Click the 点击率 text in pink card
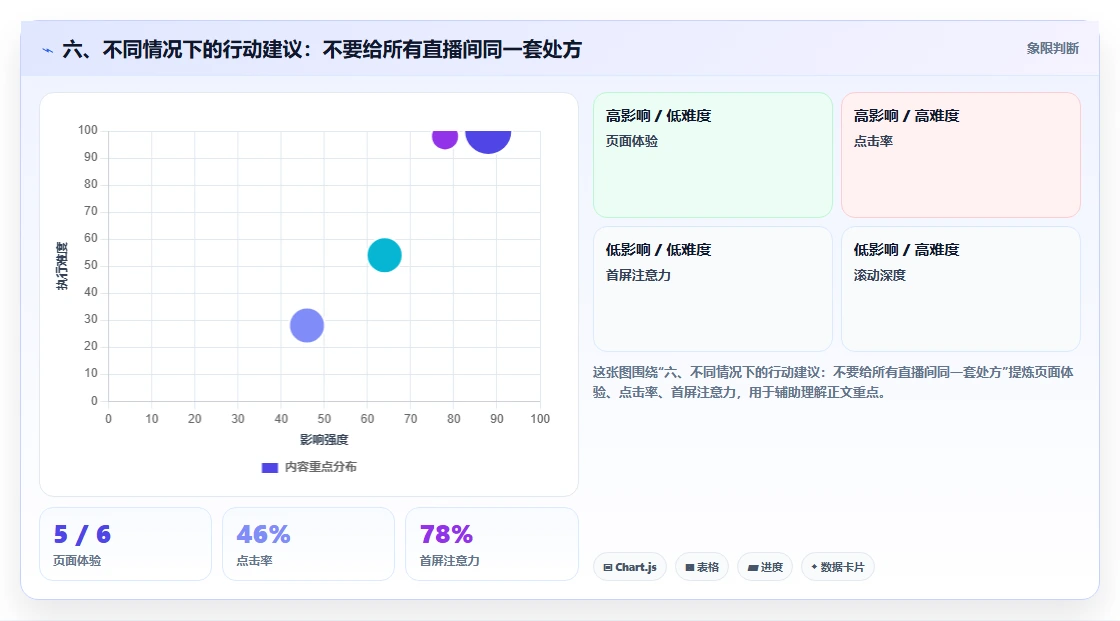Viewport: 1120px width, 621px height. pos(873,141)
